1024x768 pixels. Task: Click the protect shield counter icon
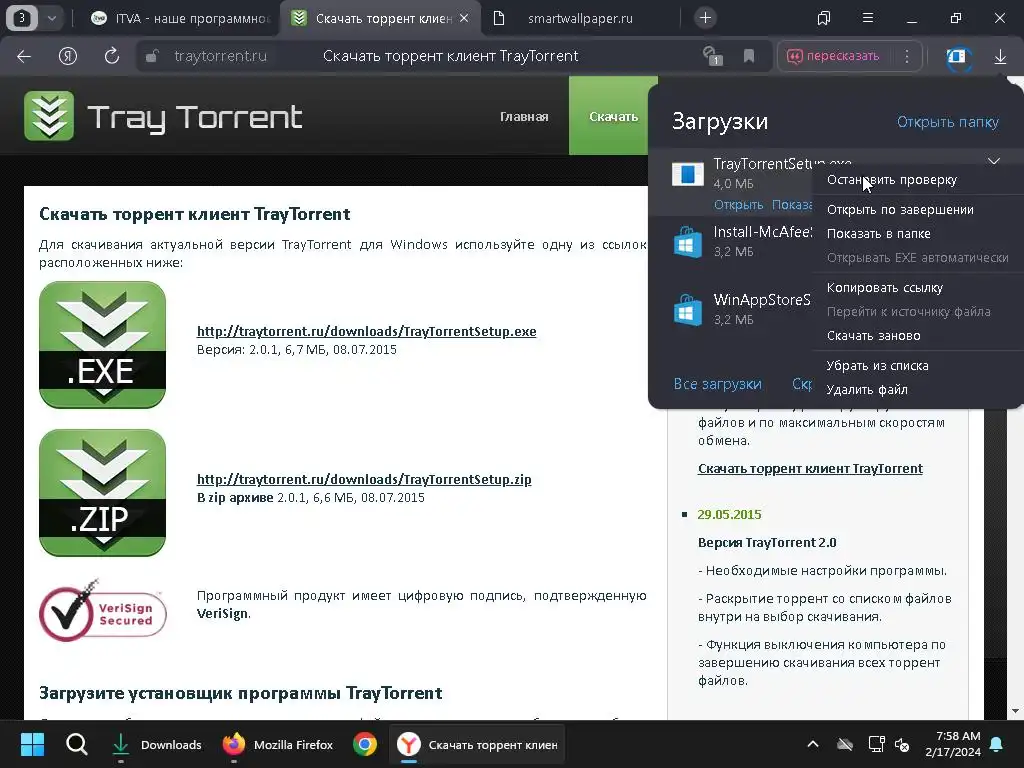pyautogui.click(x=712, y=56)
